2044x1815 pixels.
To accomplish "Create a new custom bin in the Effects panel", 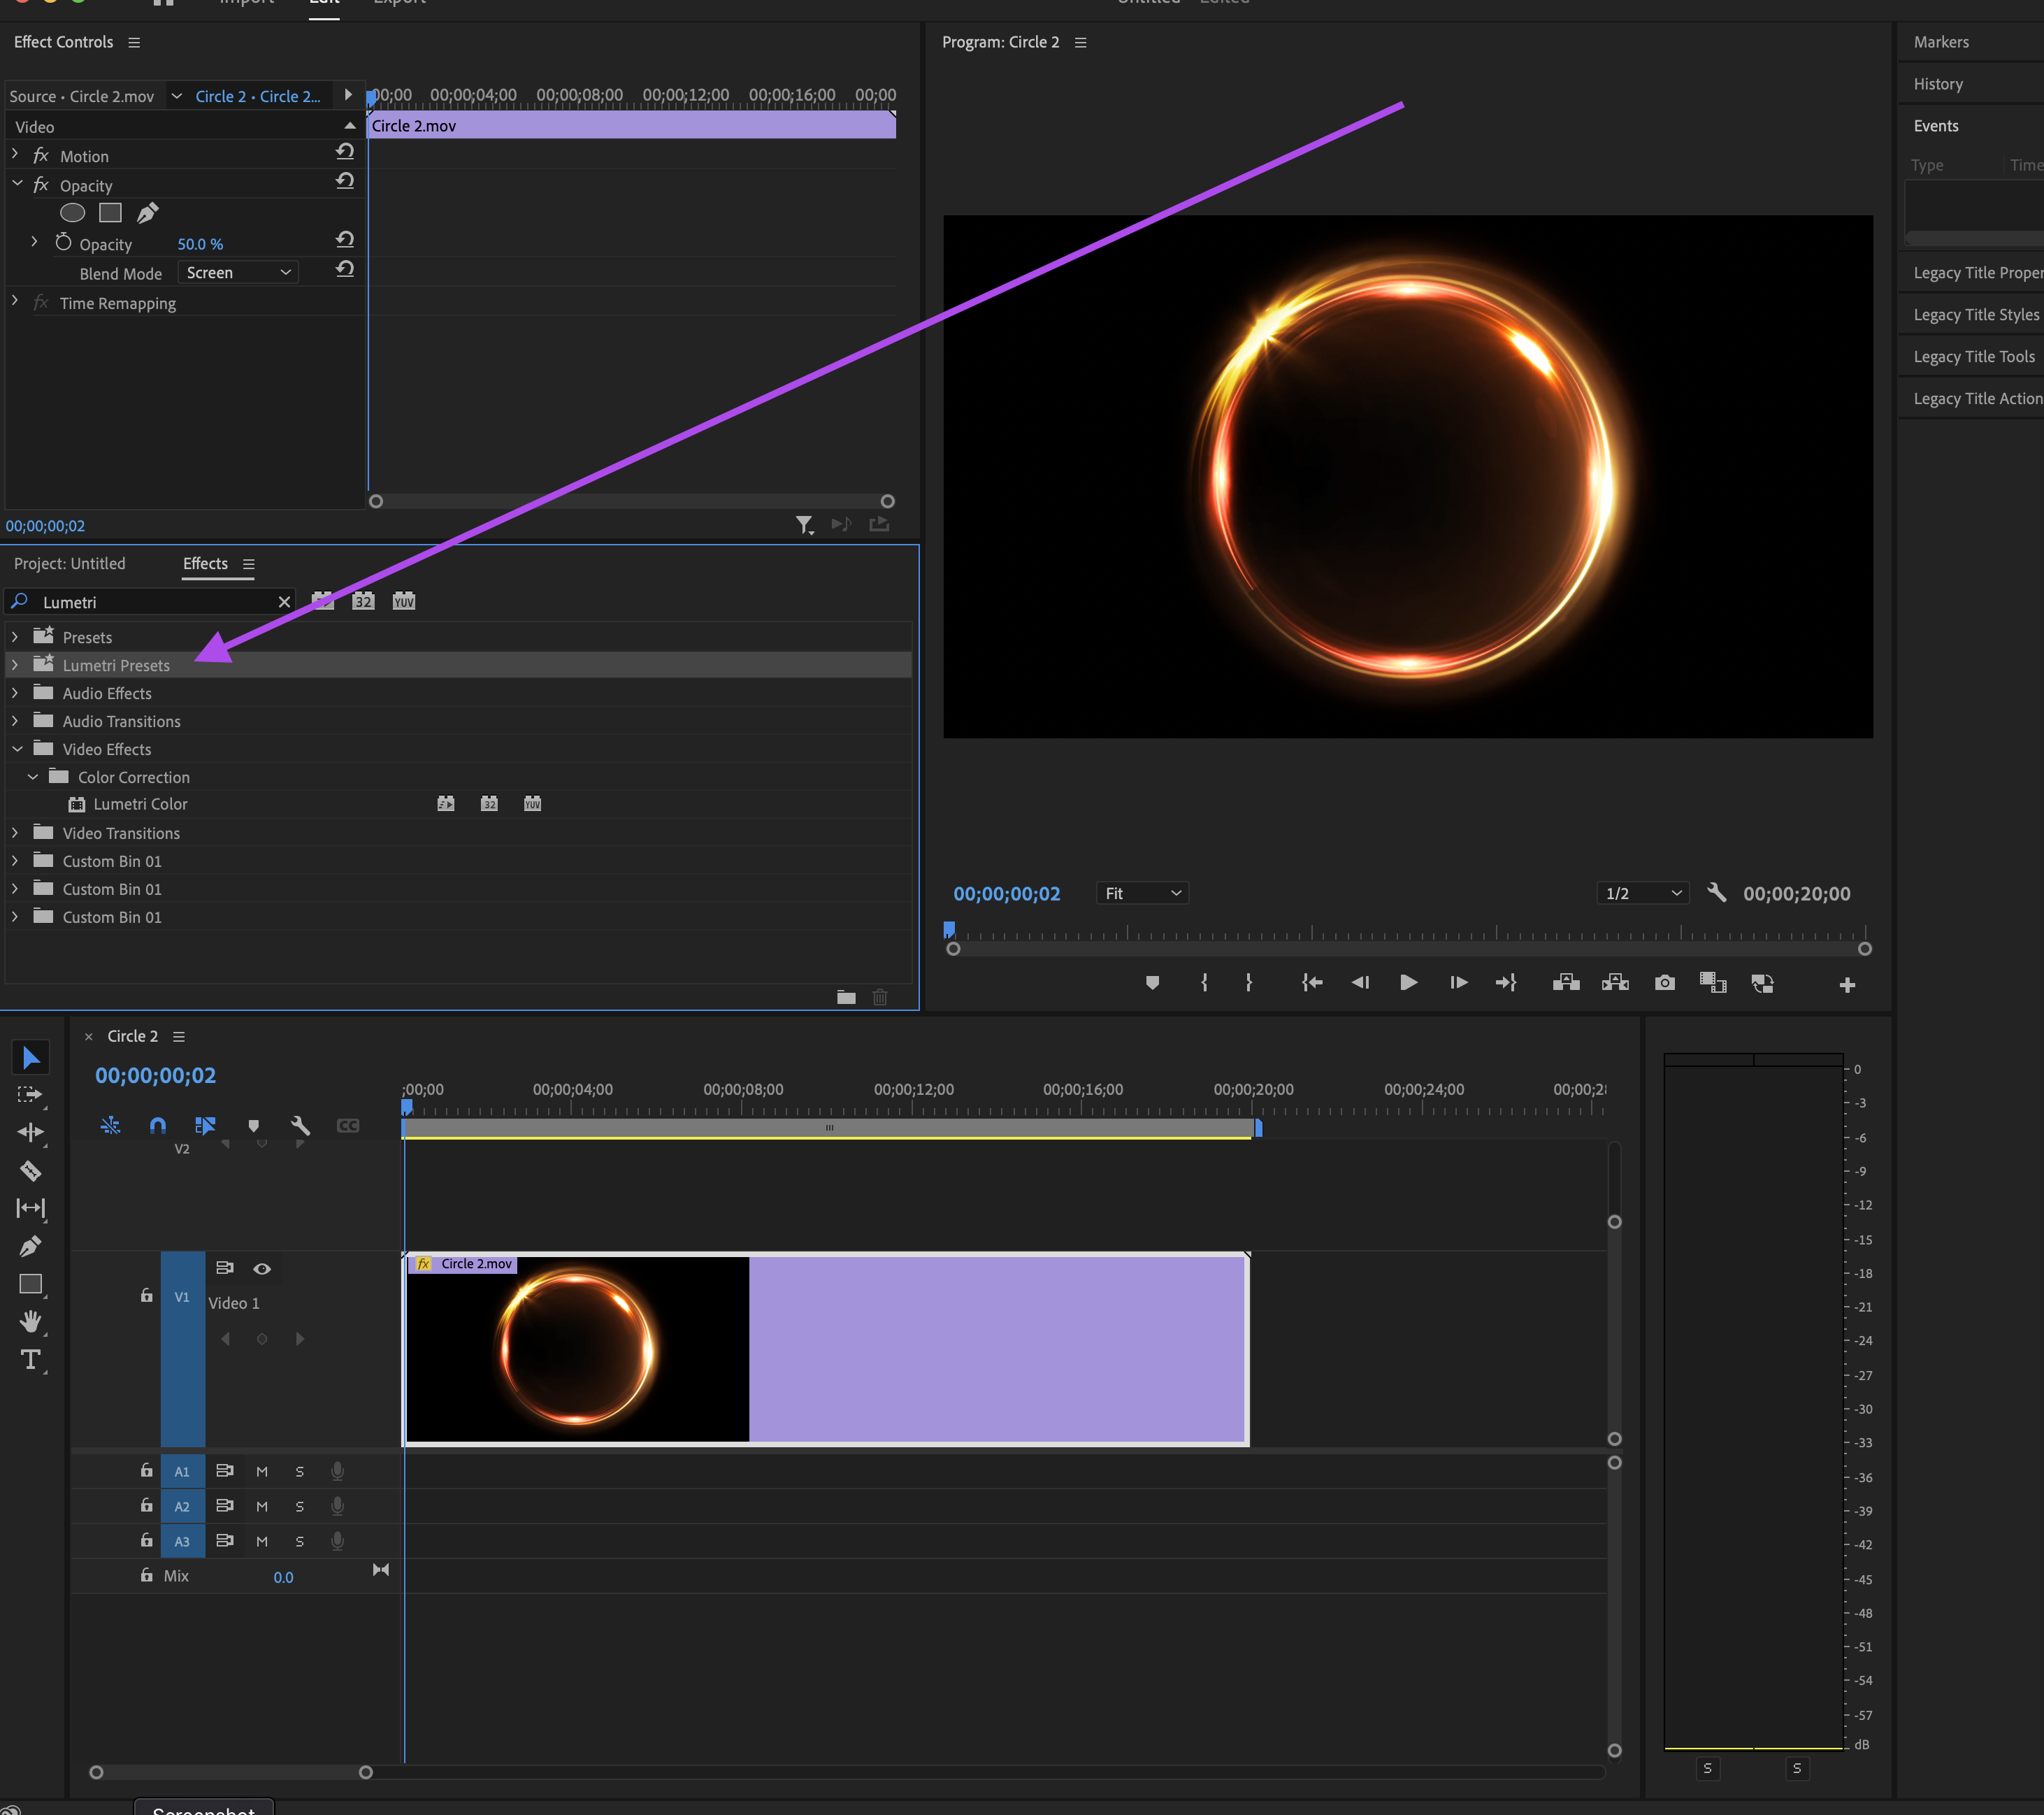I will pos(846,997).
